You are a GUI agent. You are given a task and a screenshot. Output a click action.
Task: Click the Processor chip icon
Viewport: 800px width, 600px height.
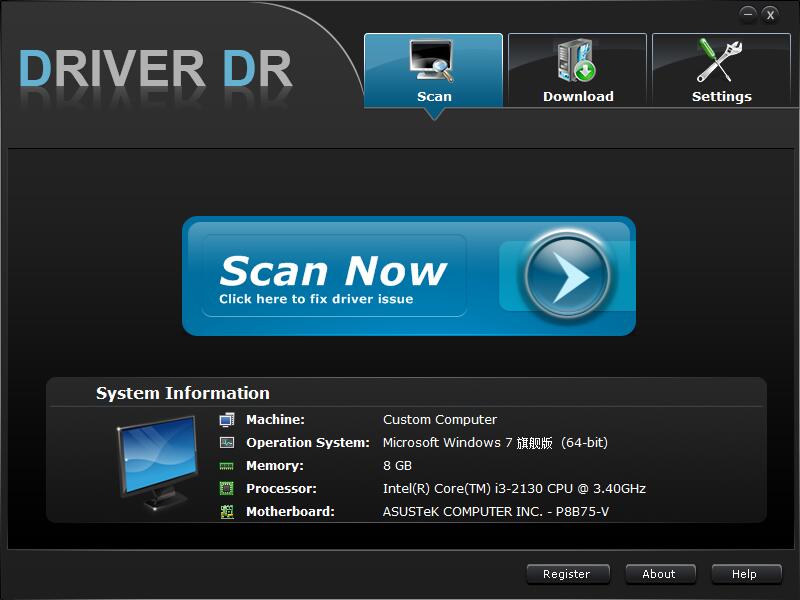click(x=227, y=489)
